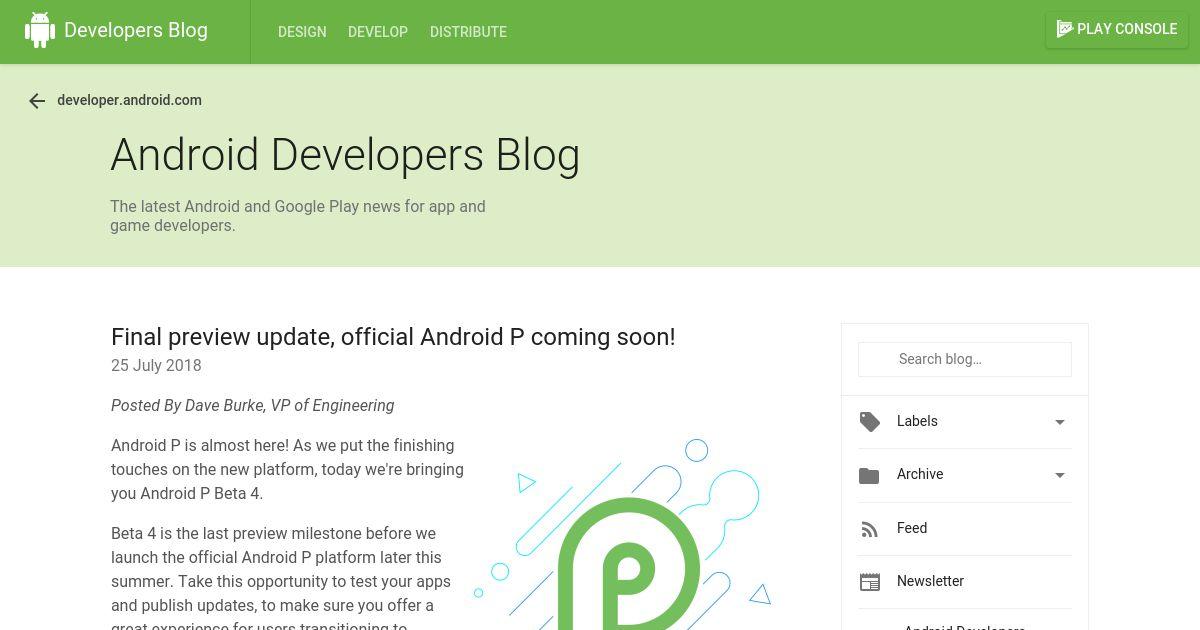Open the Developers Blog home title
Image resolution: width=1200 pixels, height=630 pixels.
pyautogui.click(x=136, y=30)
